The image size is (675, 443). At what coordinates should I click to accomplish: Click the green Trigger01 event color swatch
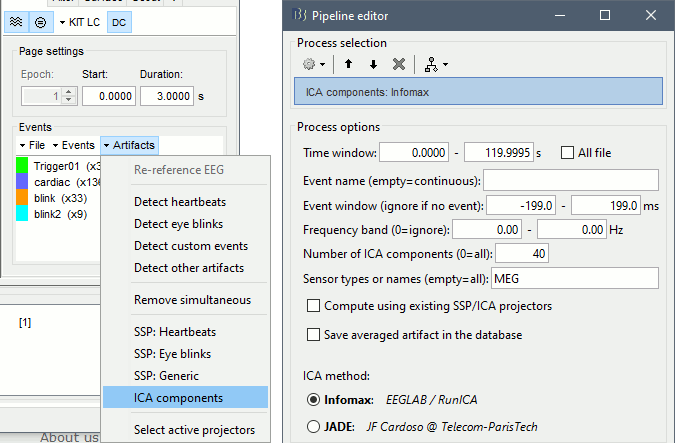pos(25,167)
